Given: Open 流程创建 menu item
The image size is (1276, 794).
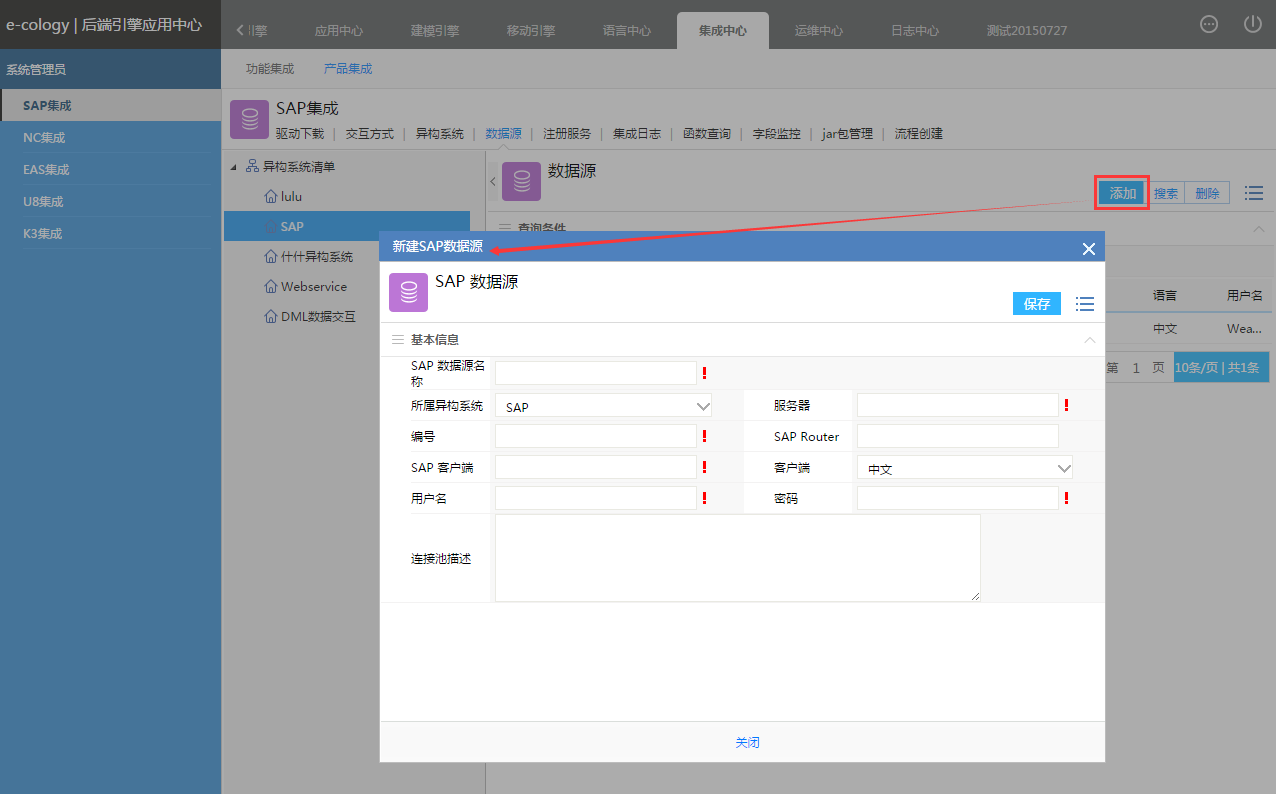Looking at the screenshot, I should point(919,134).
